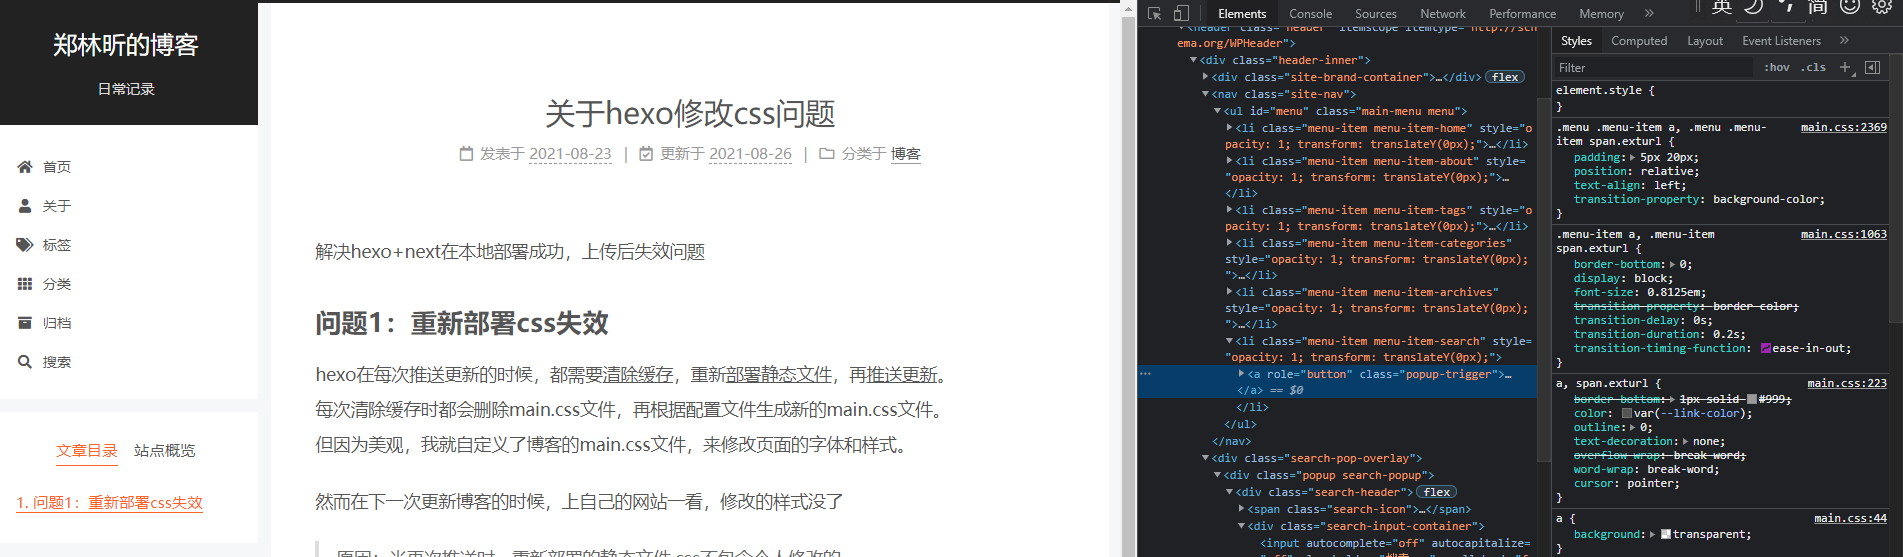Viewport: 1903px width, 557px height.
Task: Collapse the ul main-menu node
Action: point(1218,111)
